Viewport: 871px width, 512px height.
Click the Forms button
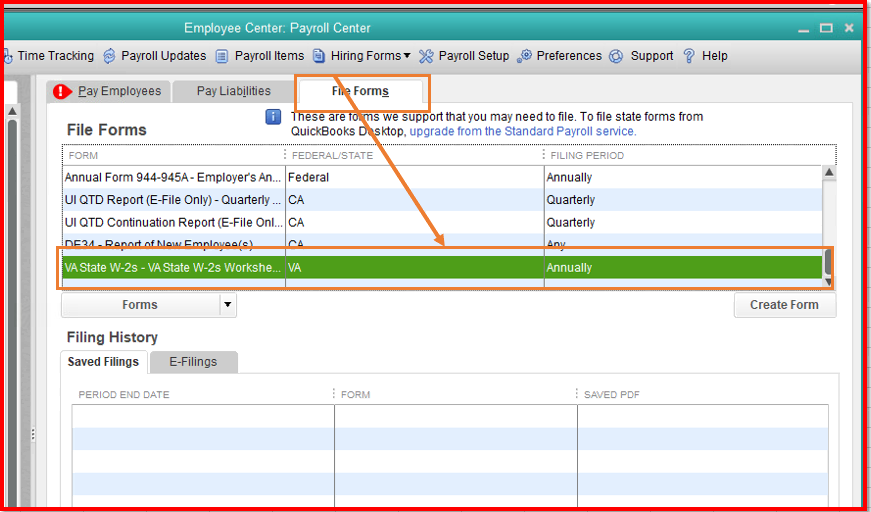140,305
